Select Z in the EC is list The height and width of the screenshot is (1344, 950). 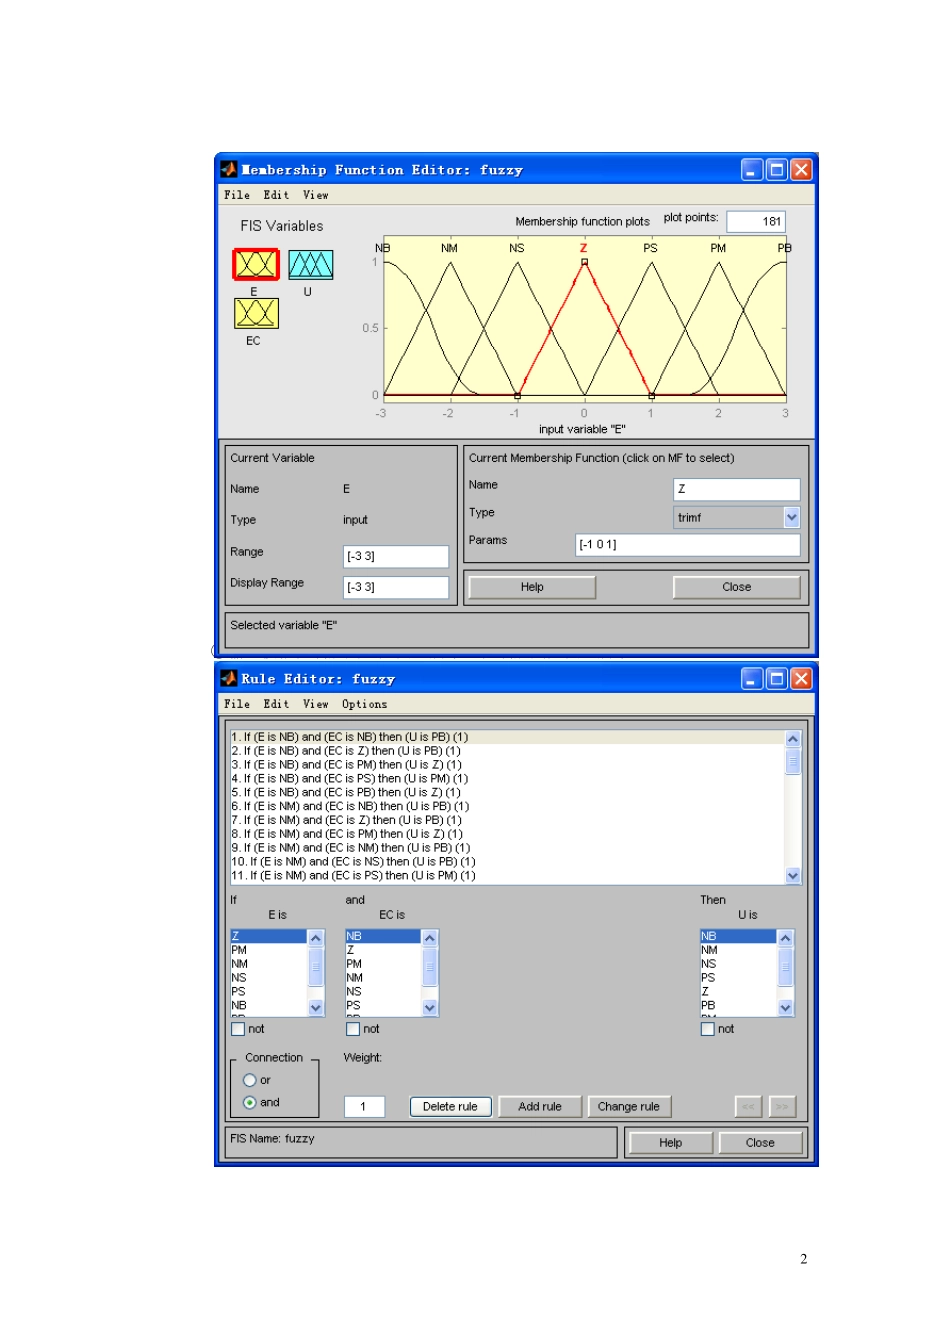click(x=384, y=951)
